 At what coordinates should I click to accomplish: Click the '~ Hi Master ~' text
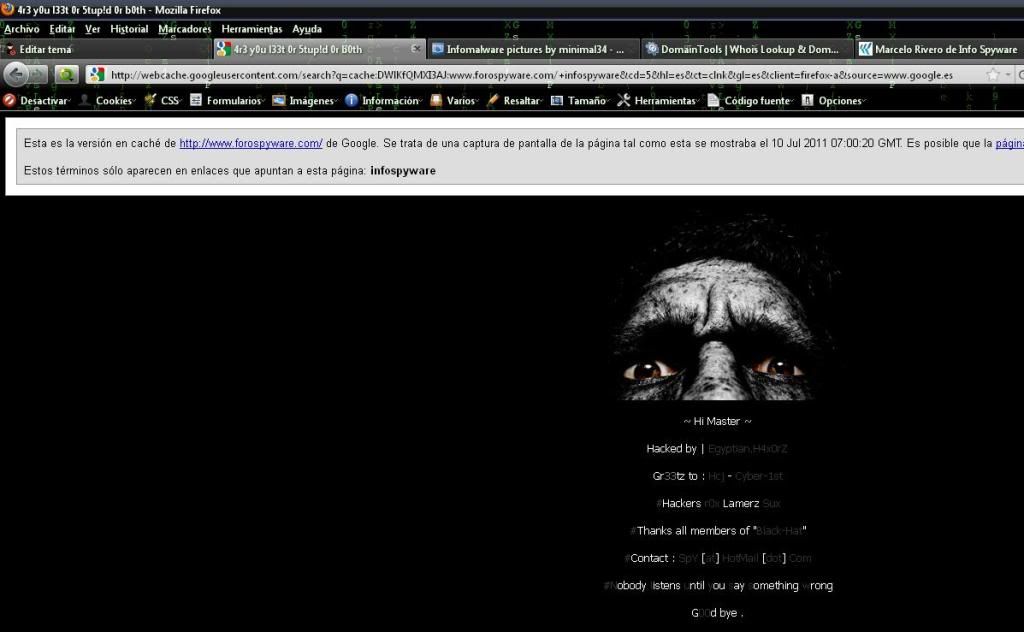point(718,421)
